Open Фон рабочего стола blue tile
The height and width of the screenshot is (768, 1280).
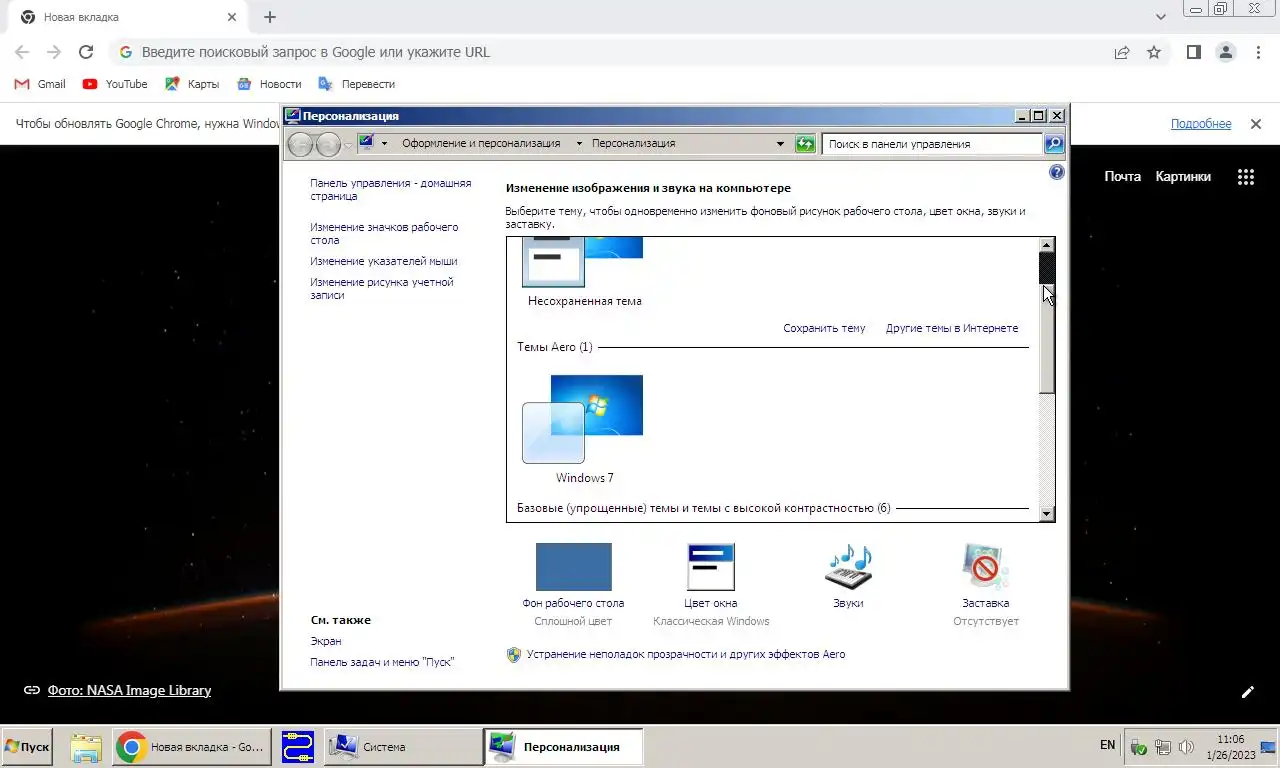[x=573, y=567]
